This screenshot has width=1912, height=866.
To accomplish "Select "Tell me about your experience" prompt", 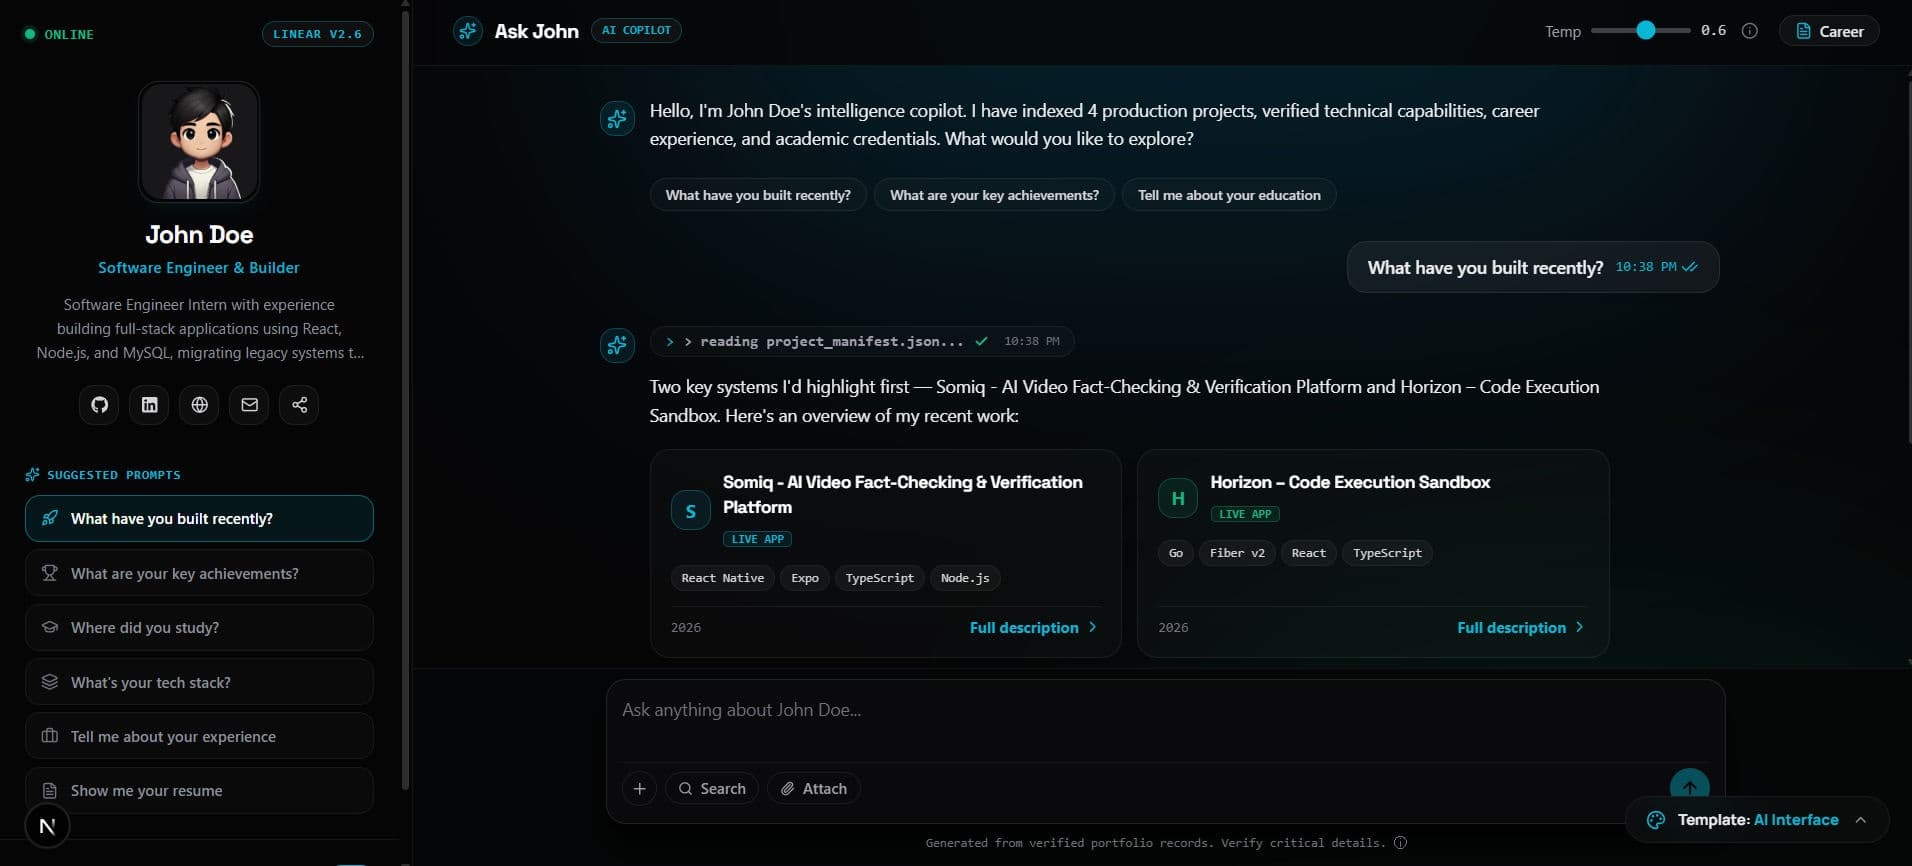I will tap(199, 736).
